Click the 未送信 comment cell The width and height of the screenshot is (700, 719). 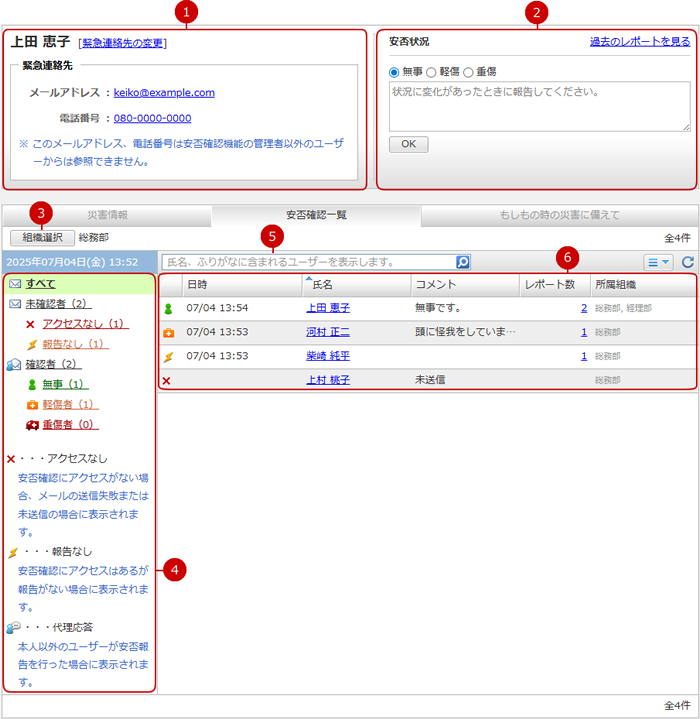click(x=430, y=380)
